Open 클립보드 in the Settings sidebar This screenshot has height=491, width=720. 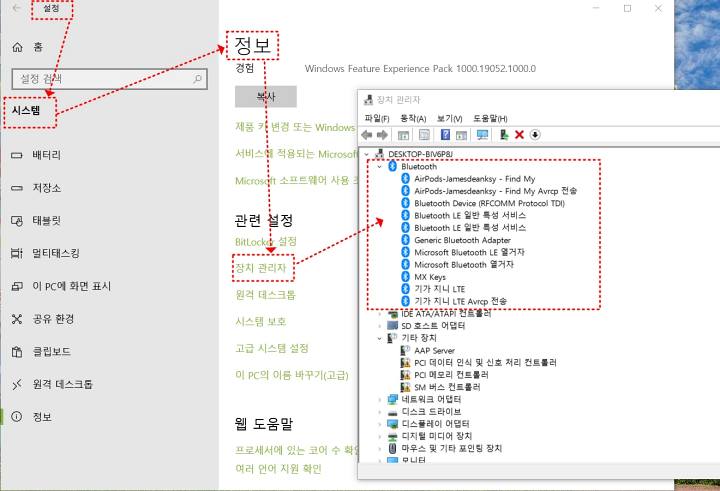pos(51,351)
